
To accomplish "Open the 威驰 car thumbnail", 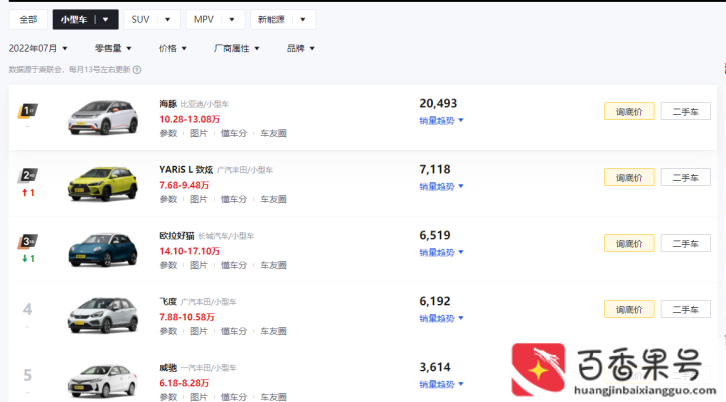I will coord(103,381).
